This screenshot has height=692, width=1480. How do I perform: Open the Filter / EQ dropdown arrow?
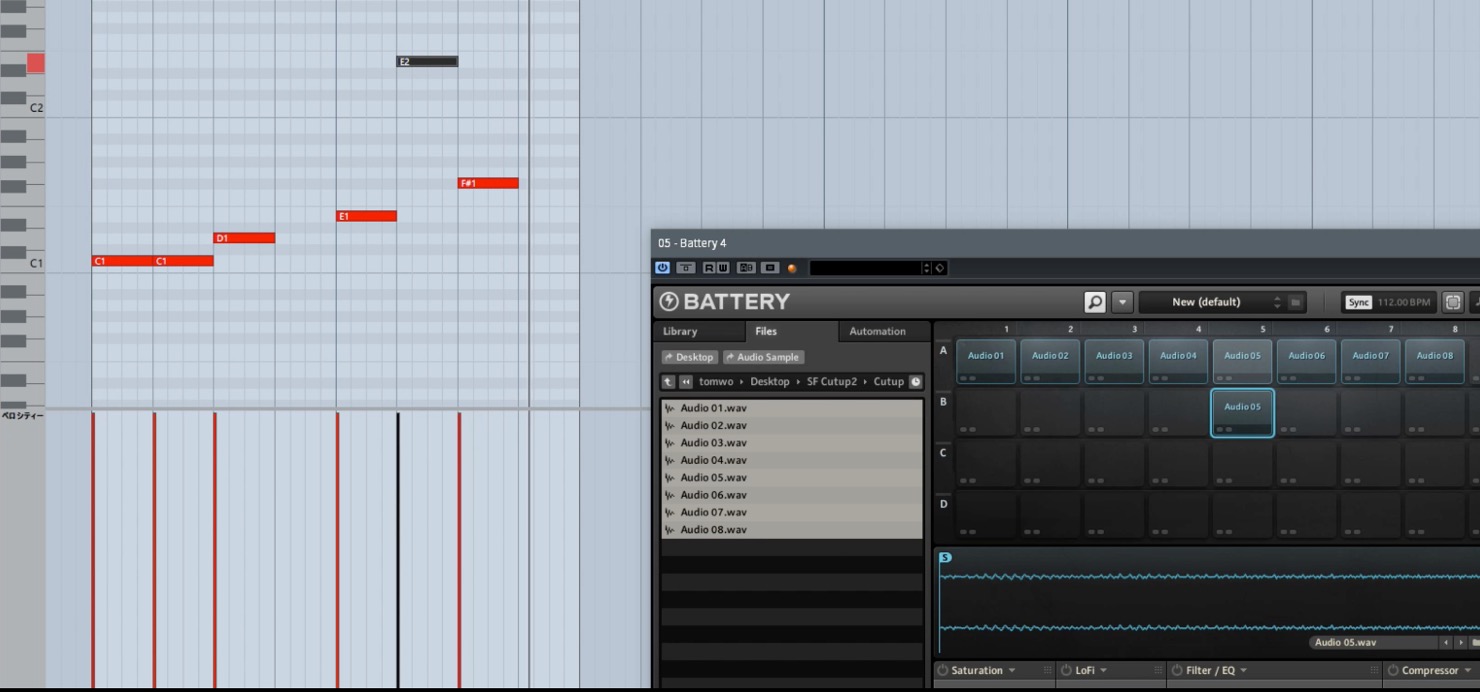[1243, 671]
